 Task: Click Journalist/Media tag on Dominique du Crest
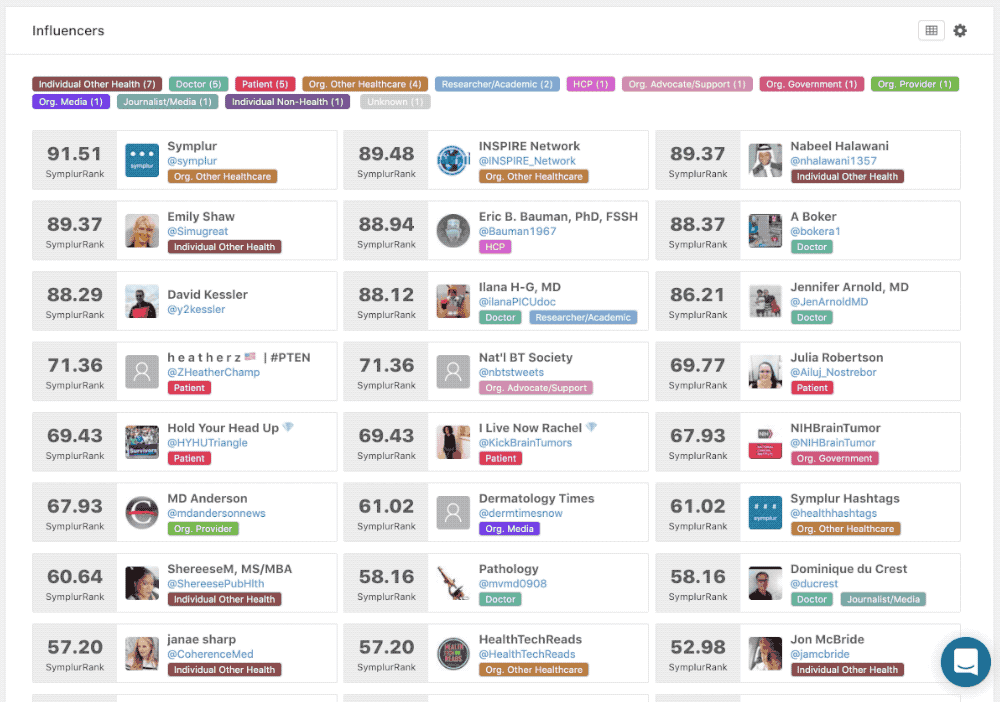[x=883, y=599]
